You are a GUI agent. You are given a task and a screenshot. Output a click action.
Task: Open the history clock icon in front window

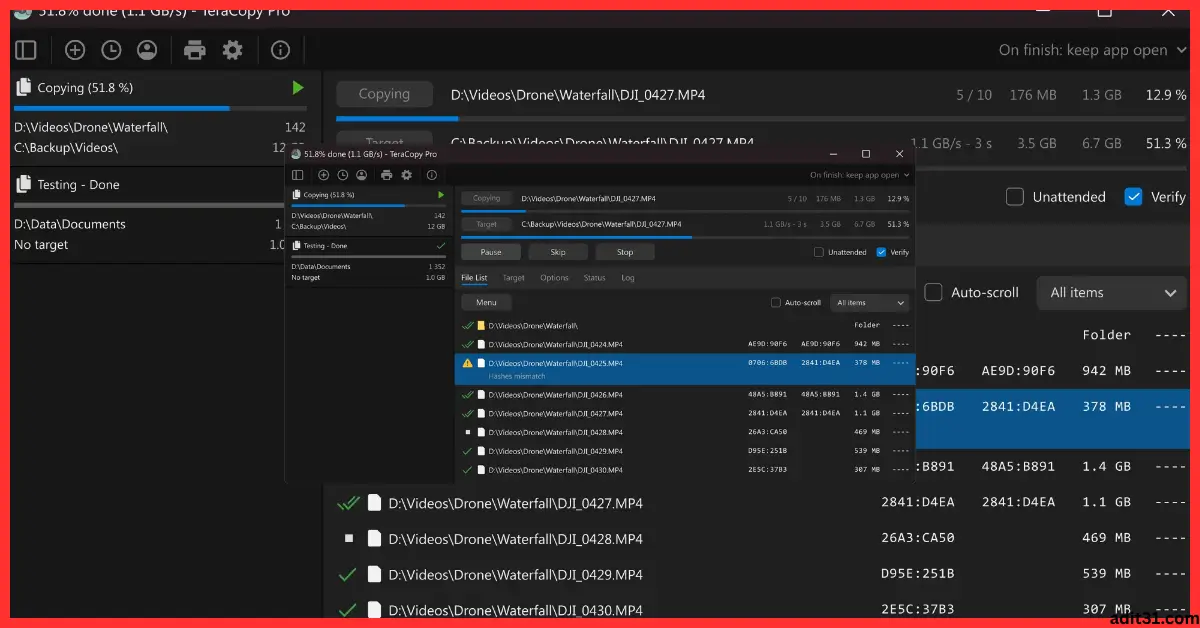[342, 175]
